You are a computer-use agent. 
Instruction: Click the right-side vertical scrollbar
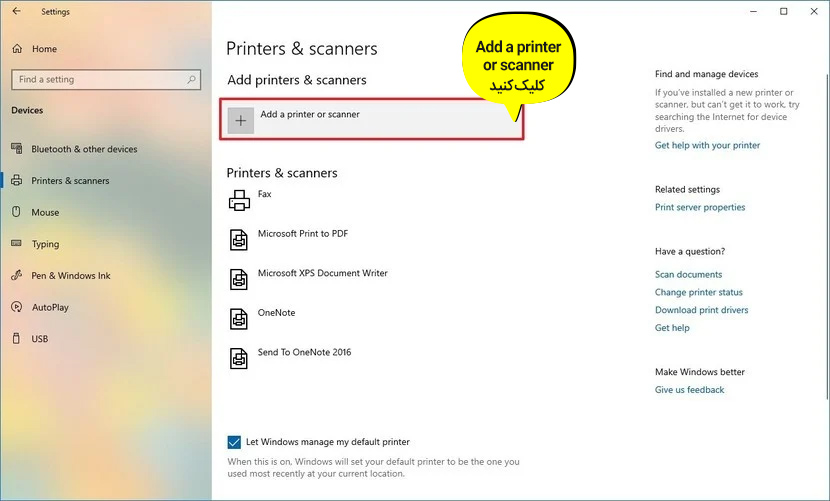[x=827, y=236]
